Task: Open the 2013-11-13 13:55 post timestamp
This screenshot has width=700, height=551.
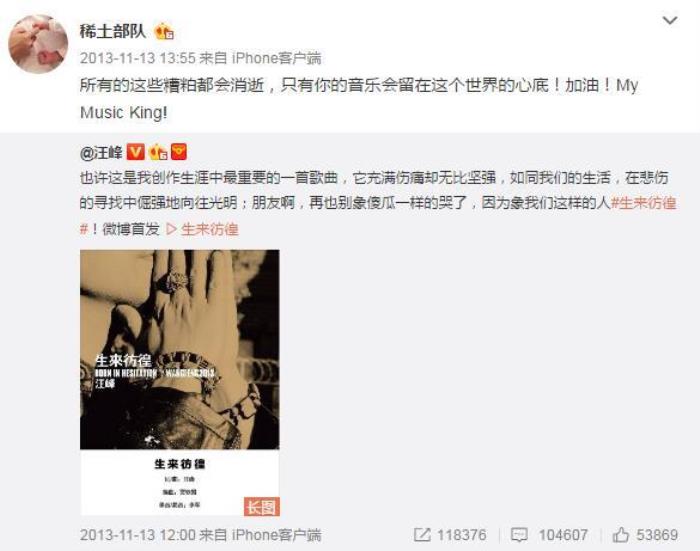Action: 138,58
